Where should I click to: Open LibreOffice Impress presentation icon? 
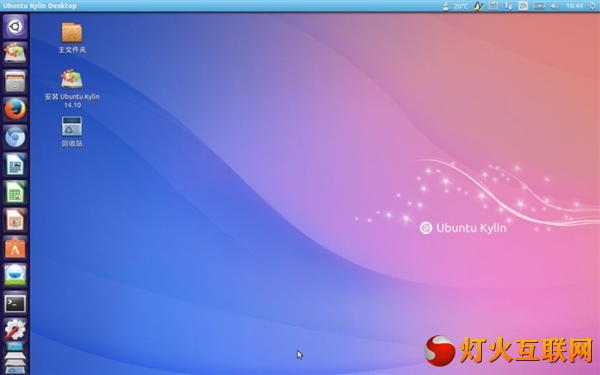(x=15, y=220)
